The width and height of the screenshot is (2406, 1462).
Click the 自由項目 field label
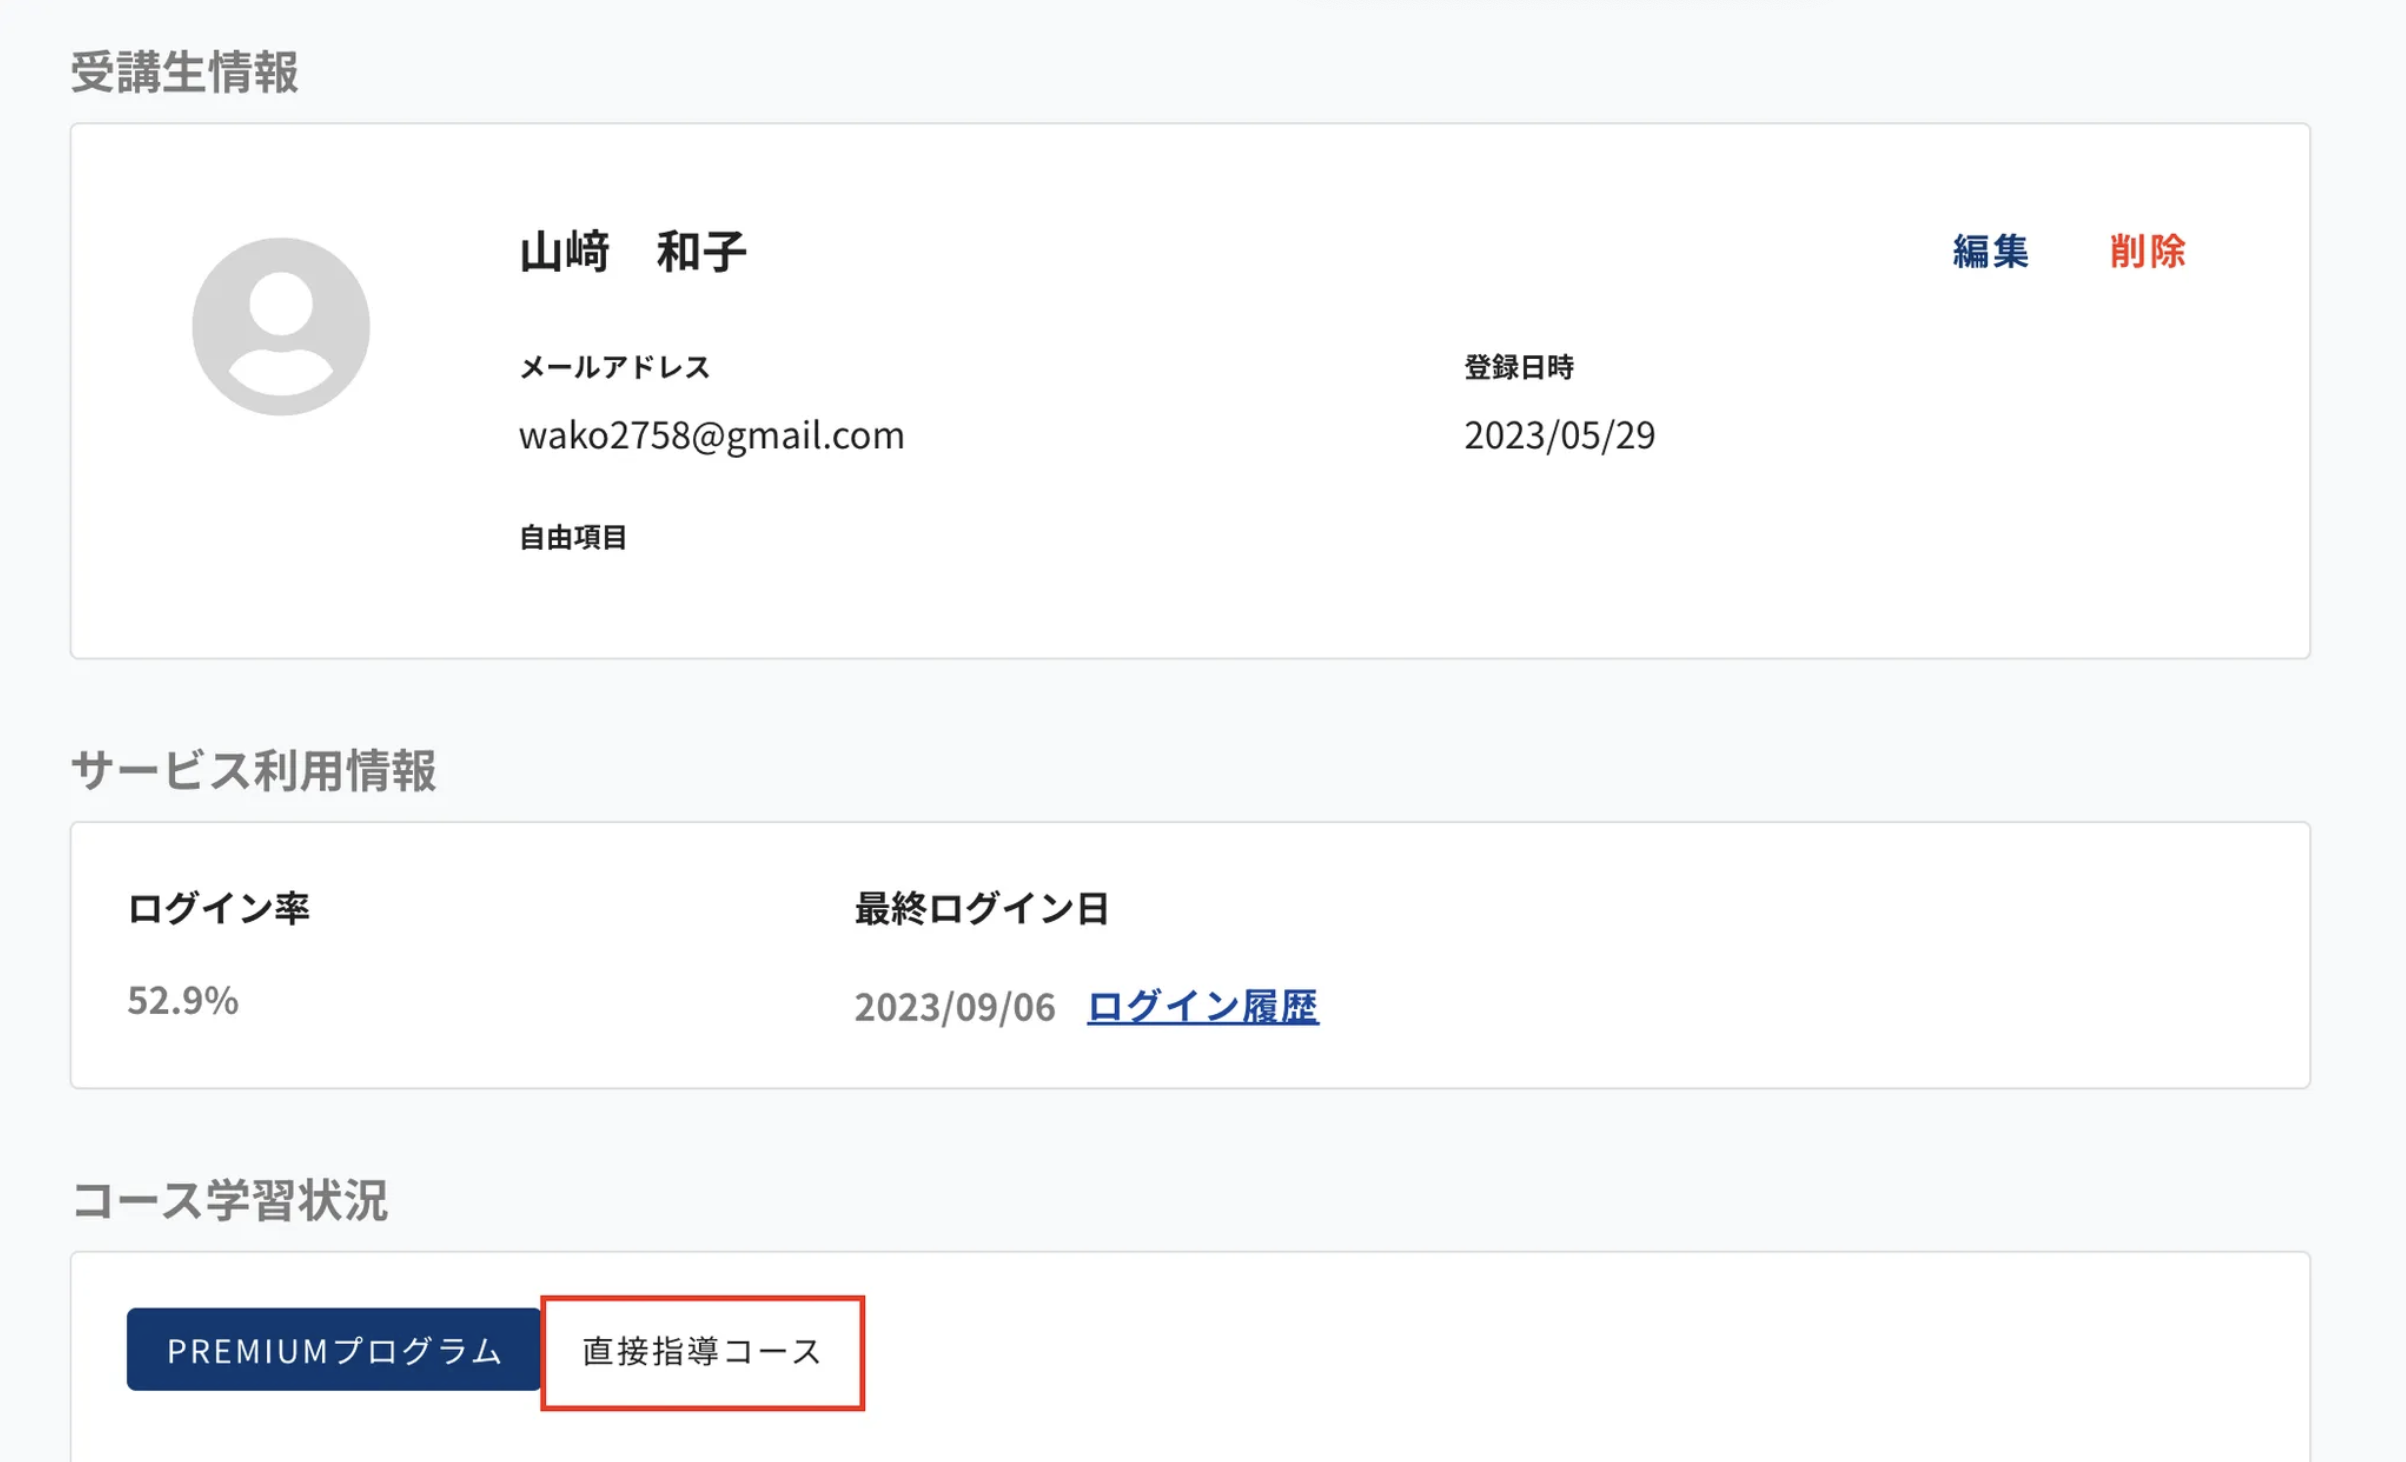572,538
